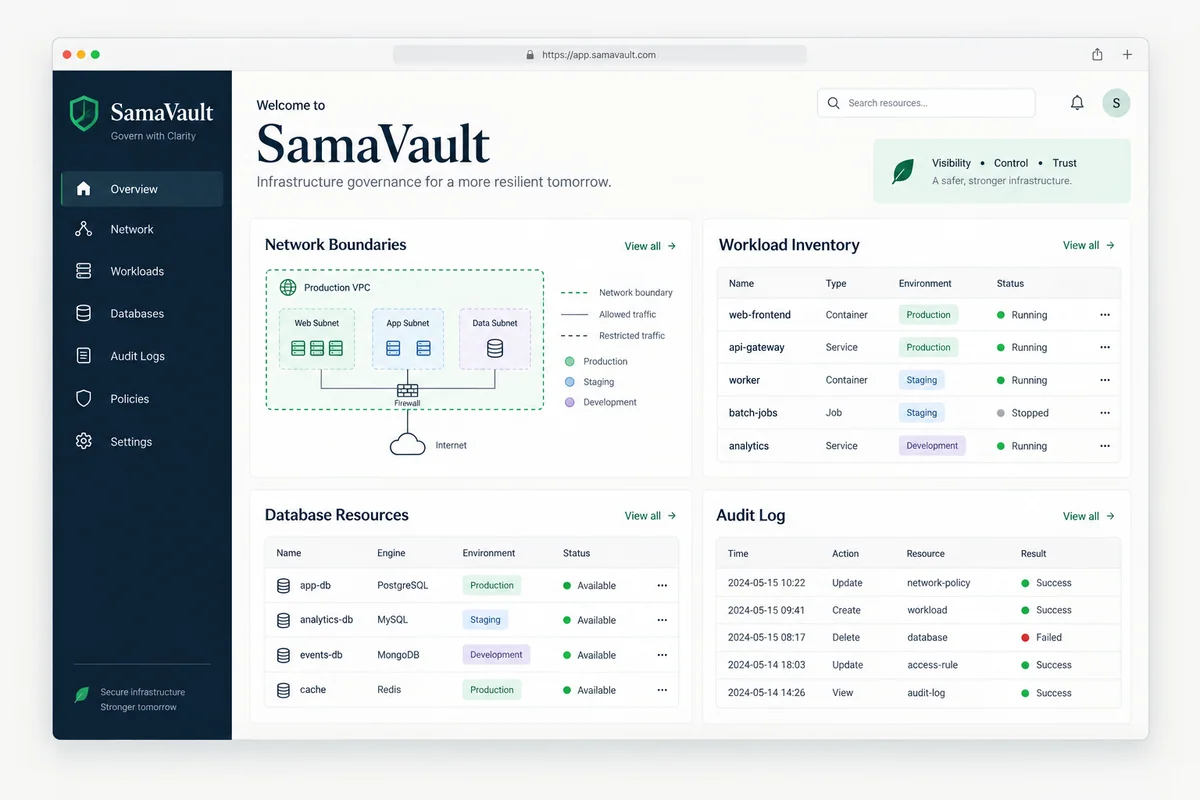The height and width of the screenshot is (800, 1200).
Task: Click the network-policy resource entry
Action: pos(938,583)
